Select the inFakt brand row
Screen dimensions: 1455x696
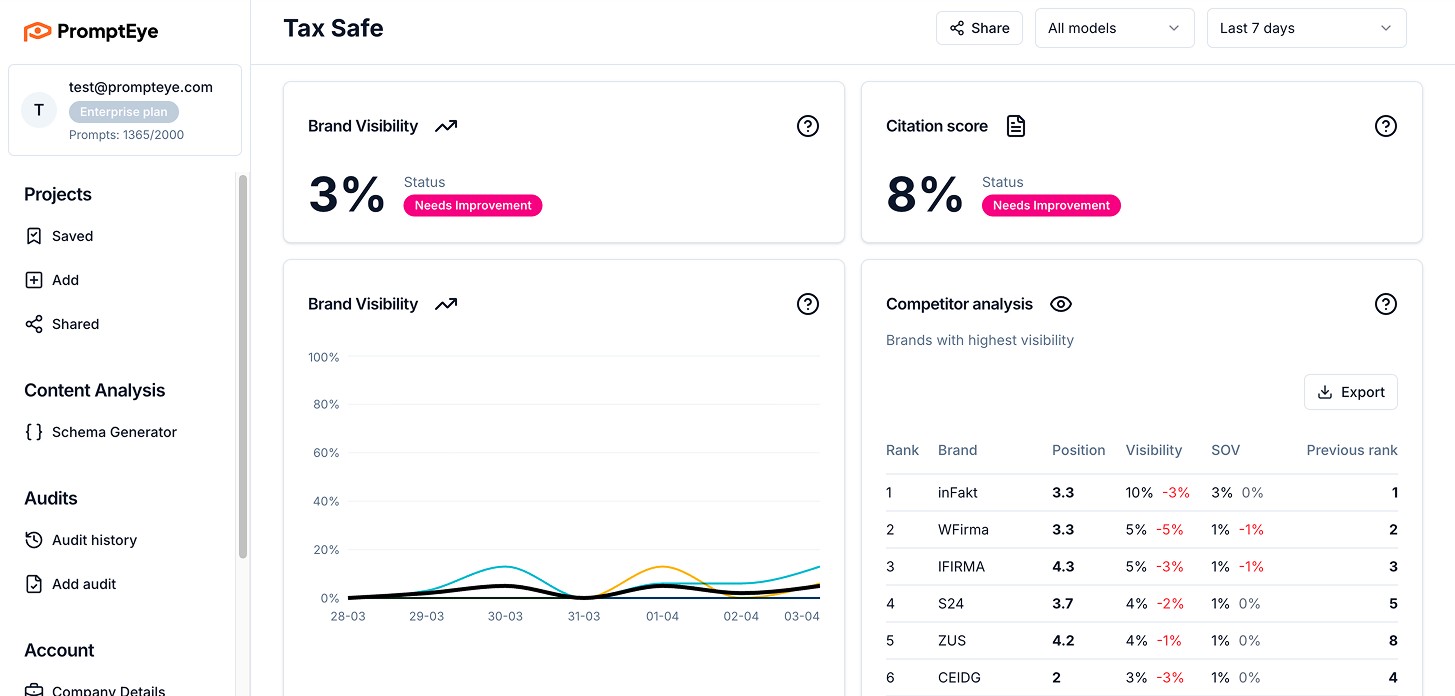[1142, 492]
